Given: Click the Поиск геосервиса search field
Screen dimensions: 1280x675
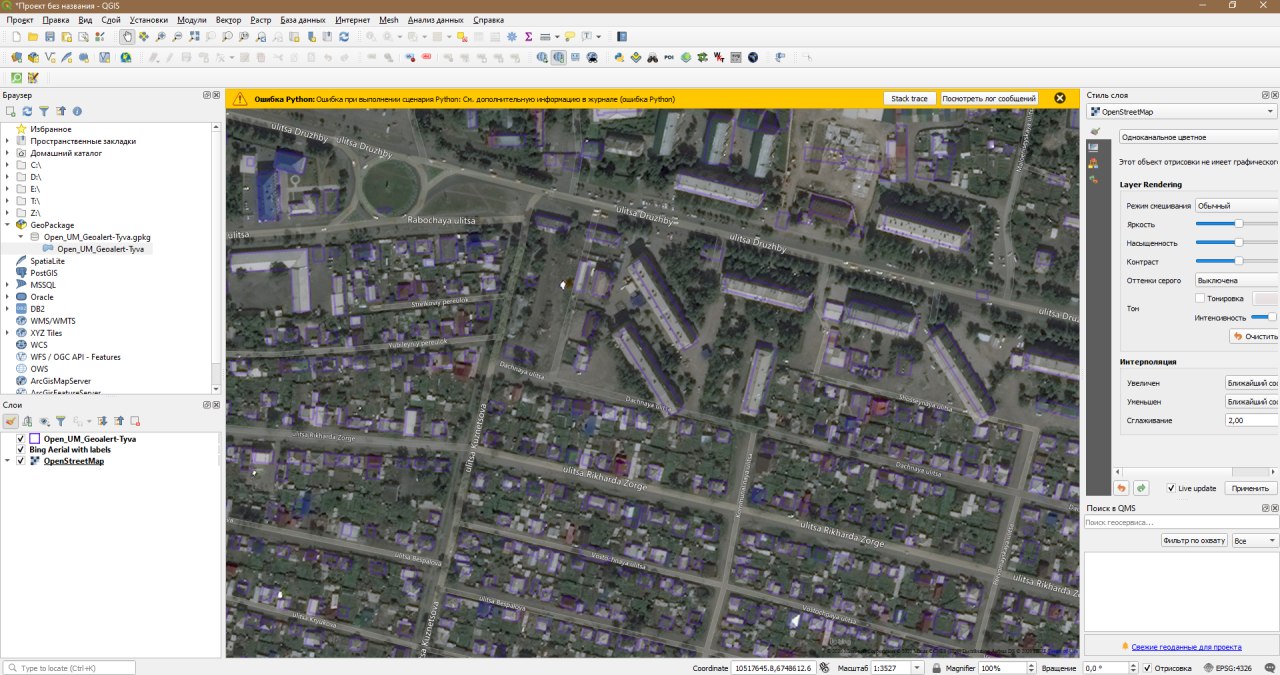Looking at the screenshot, I should [x=1182, y=522].
